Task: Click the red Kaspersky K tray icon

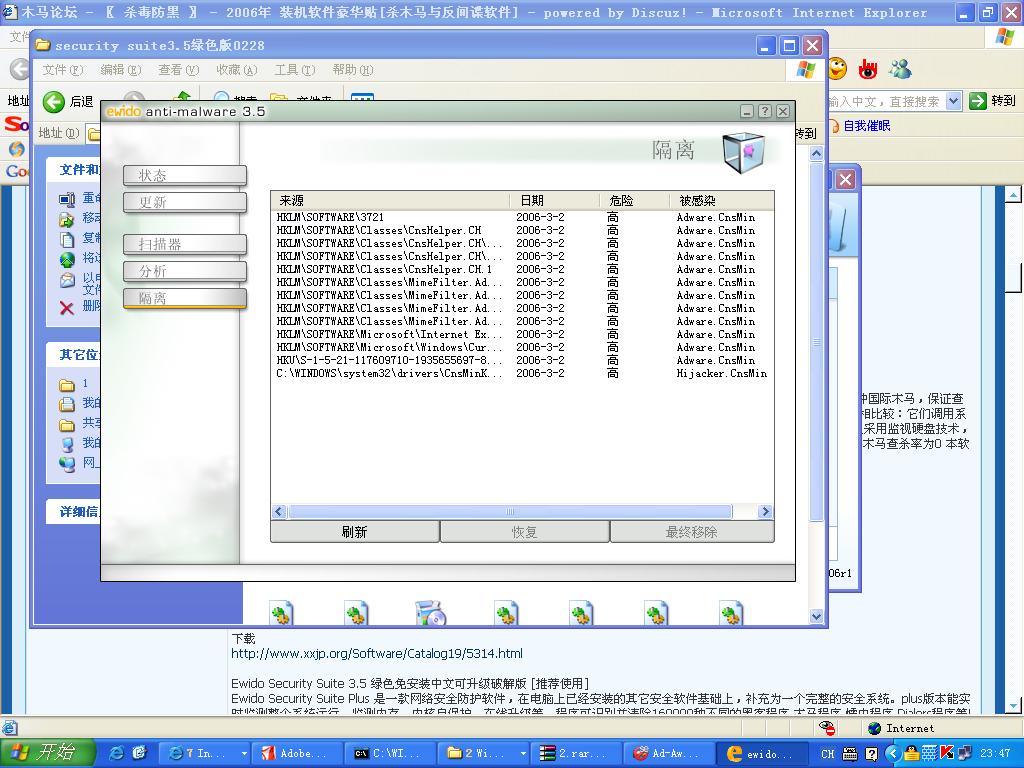Action: [946, 754]
